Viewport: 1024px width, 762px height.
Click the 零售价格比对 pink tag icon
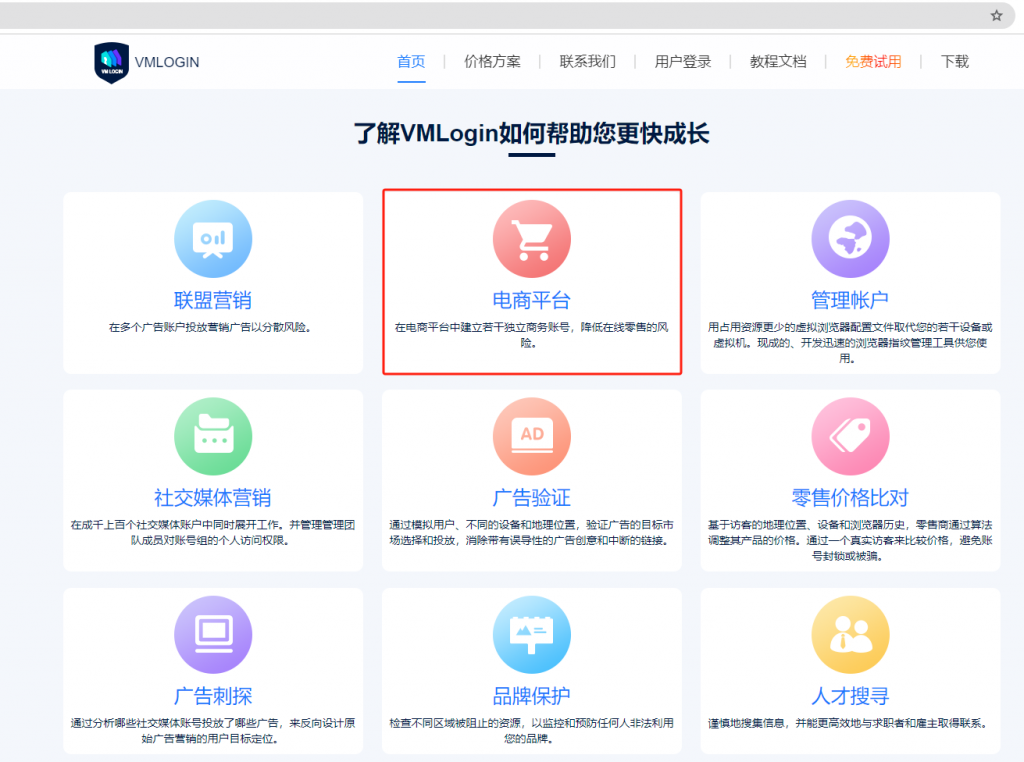point(850,436)
